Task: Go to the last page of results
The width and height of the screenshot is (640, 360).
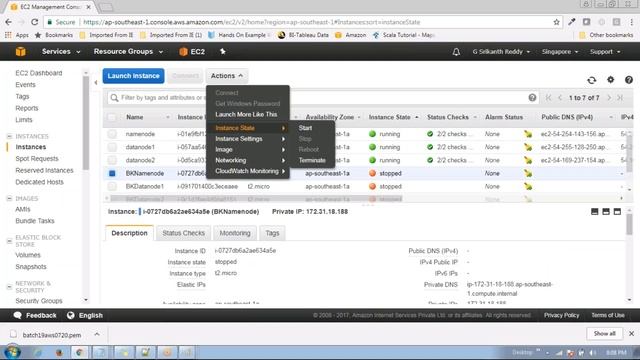Action: (x=620, y=98)
